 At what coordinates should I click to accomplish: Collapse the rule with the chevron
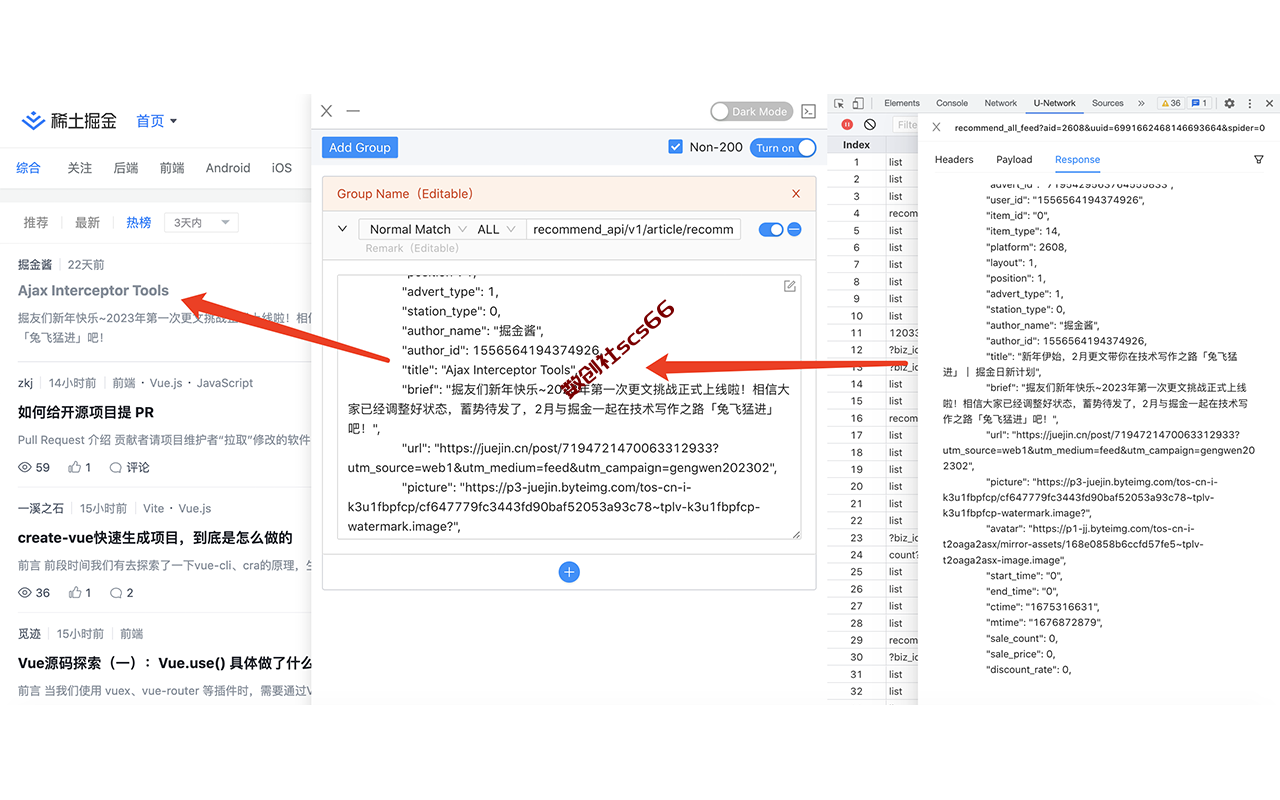click(342, 229)
